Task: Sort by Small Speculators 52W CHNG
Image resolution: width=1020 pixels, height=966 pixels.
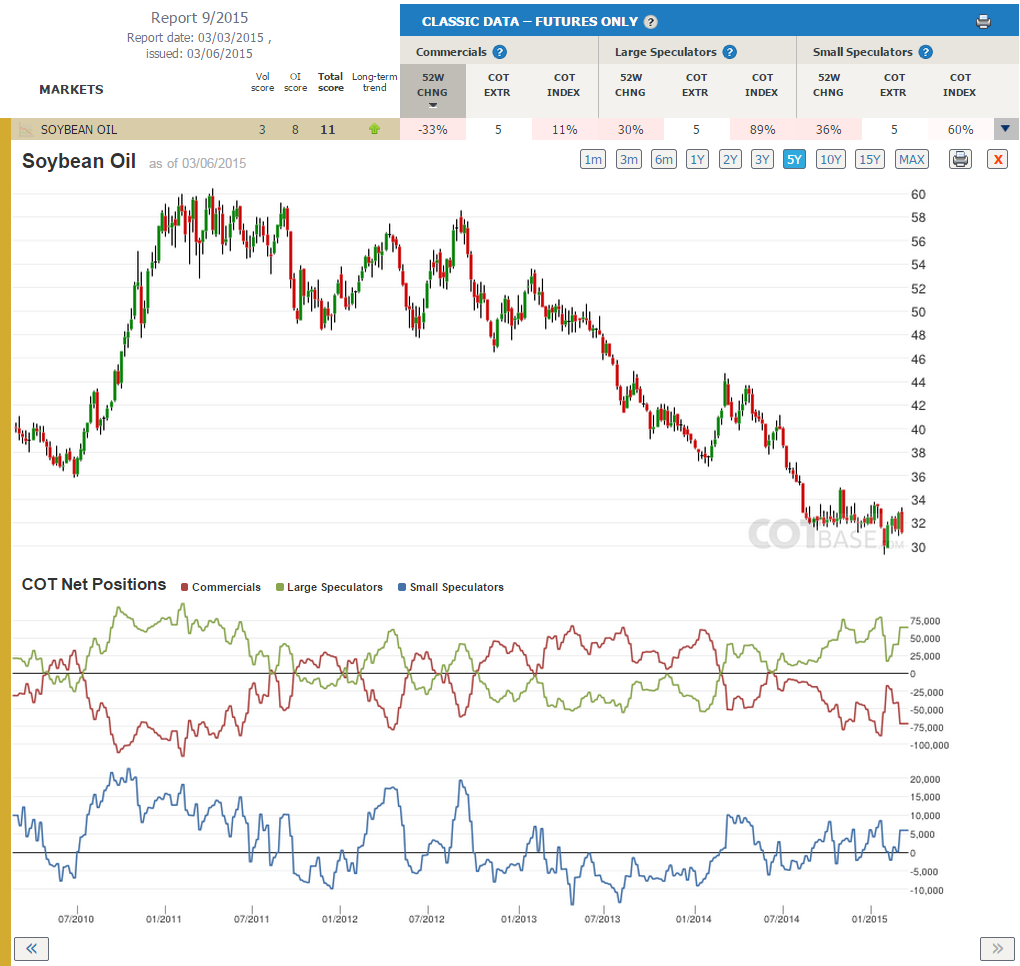Action: point(828,85)
